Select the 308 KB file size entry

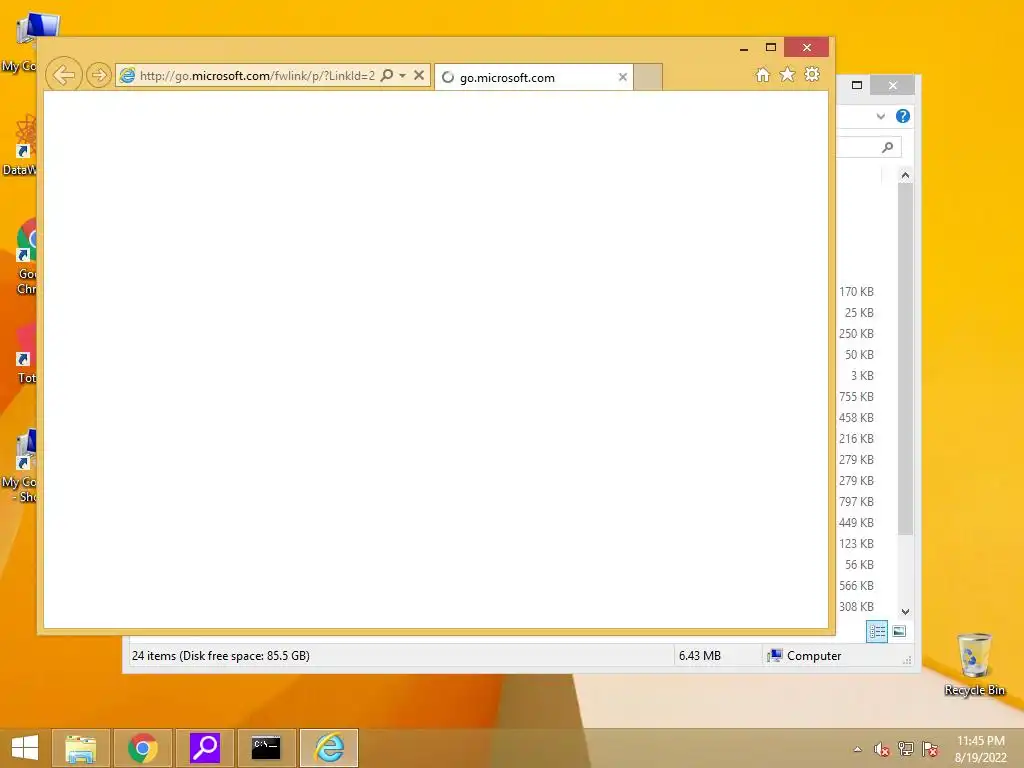coord(856,607)
